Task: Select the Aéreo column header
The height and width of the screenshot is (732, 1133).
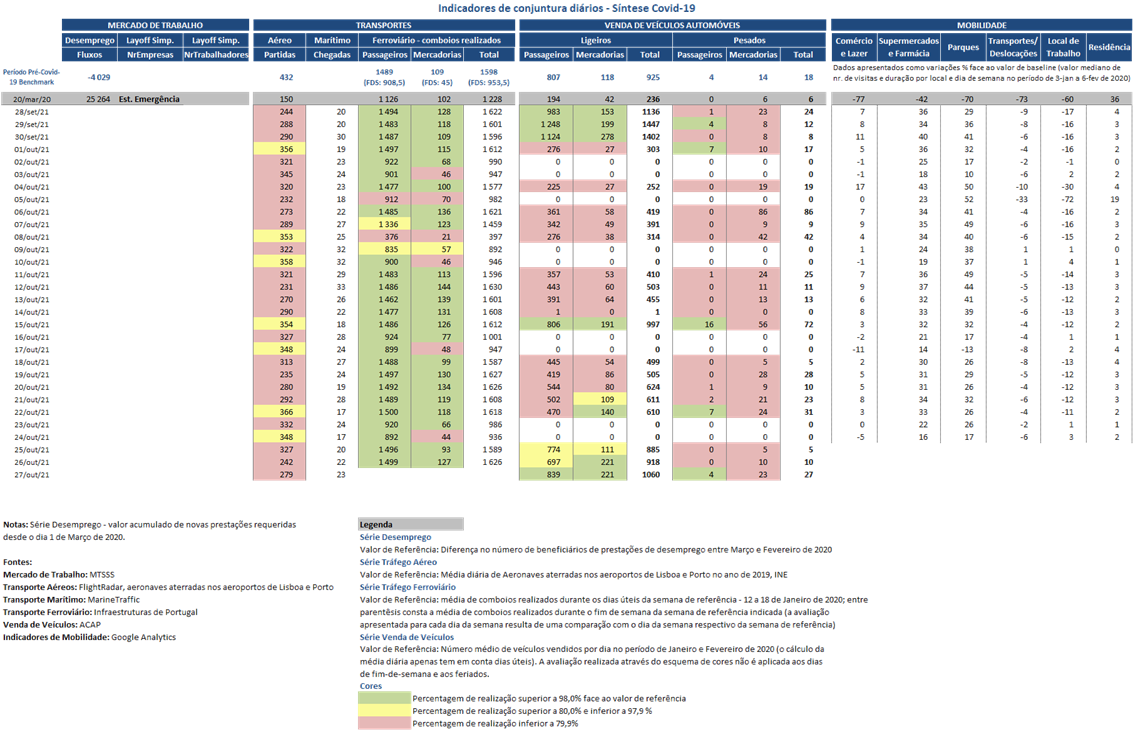Action: tap(280, 40)
